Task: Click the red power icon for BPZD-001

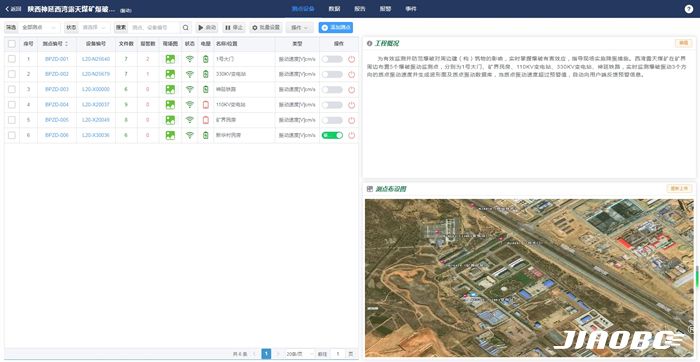Action: (351, 59)
